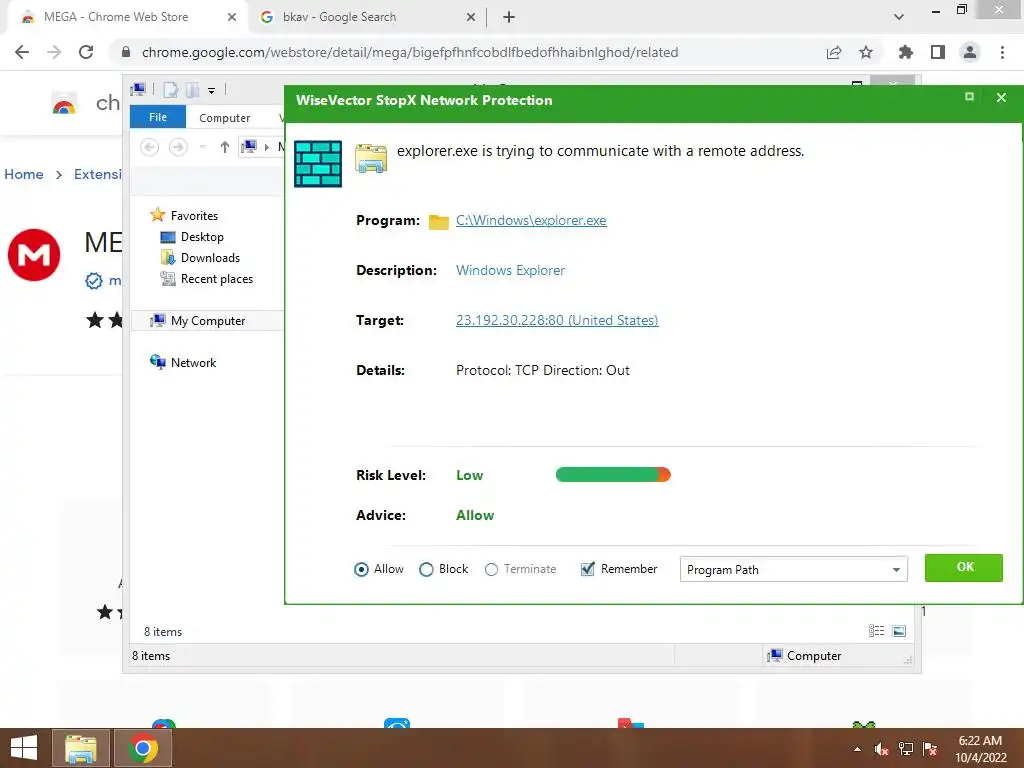Screen dimensions: 1024x768
Task: Open the C:\Windows\explorer.exe link
Action: tap(531, 220)
